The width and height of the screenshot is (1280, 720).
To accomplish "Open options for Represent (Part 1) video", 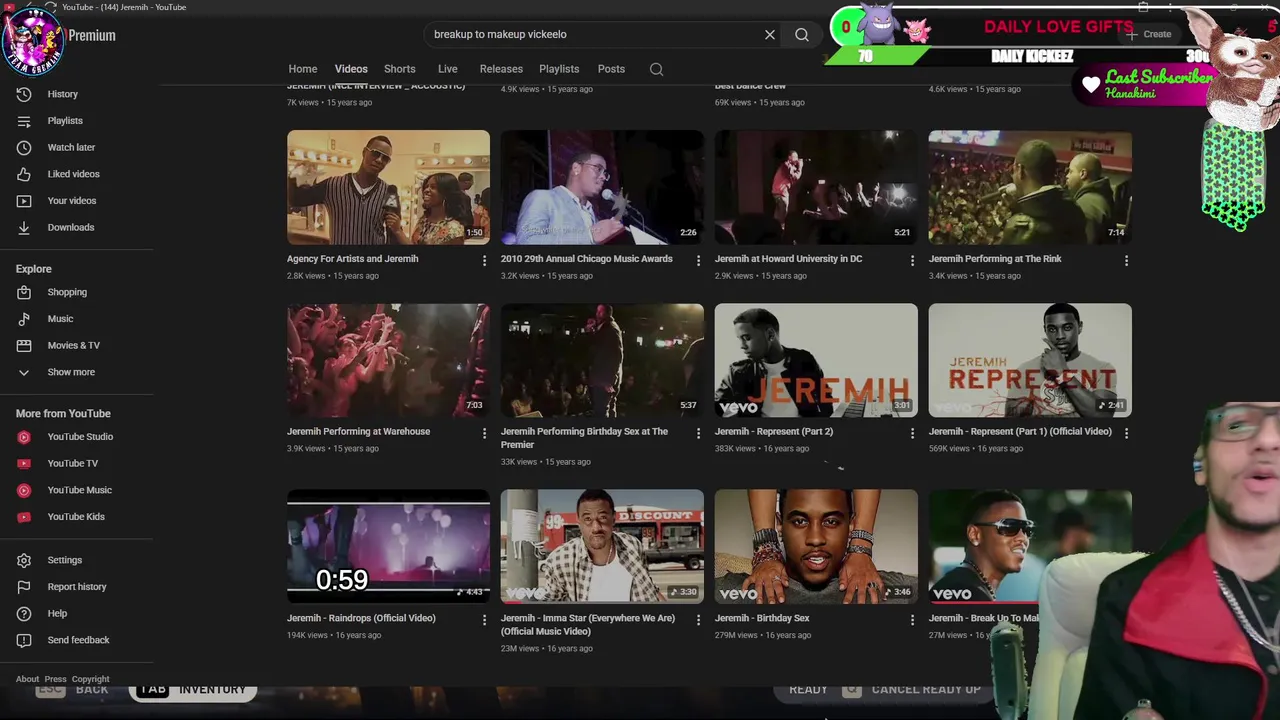I will 1126,433.
